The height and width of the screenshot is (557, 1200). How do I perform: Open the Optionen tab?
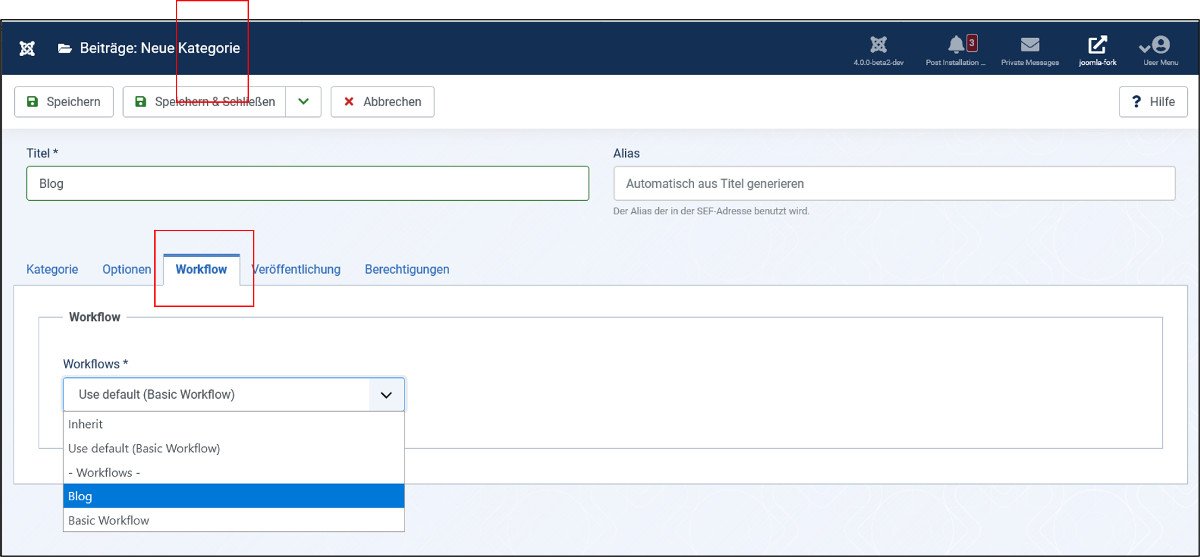[127, 269]
